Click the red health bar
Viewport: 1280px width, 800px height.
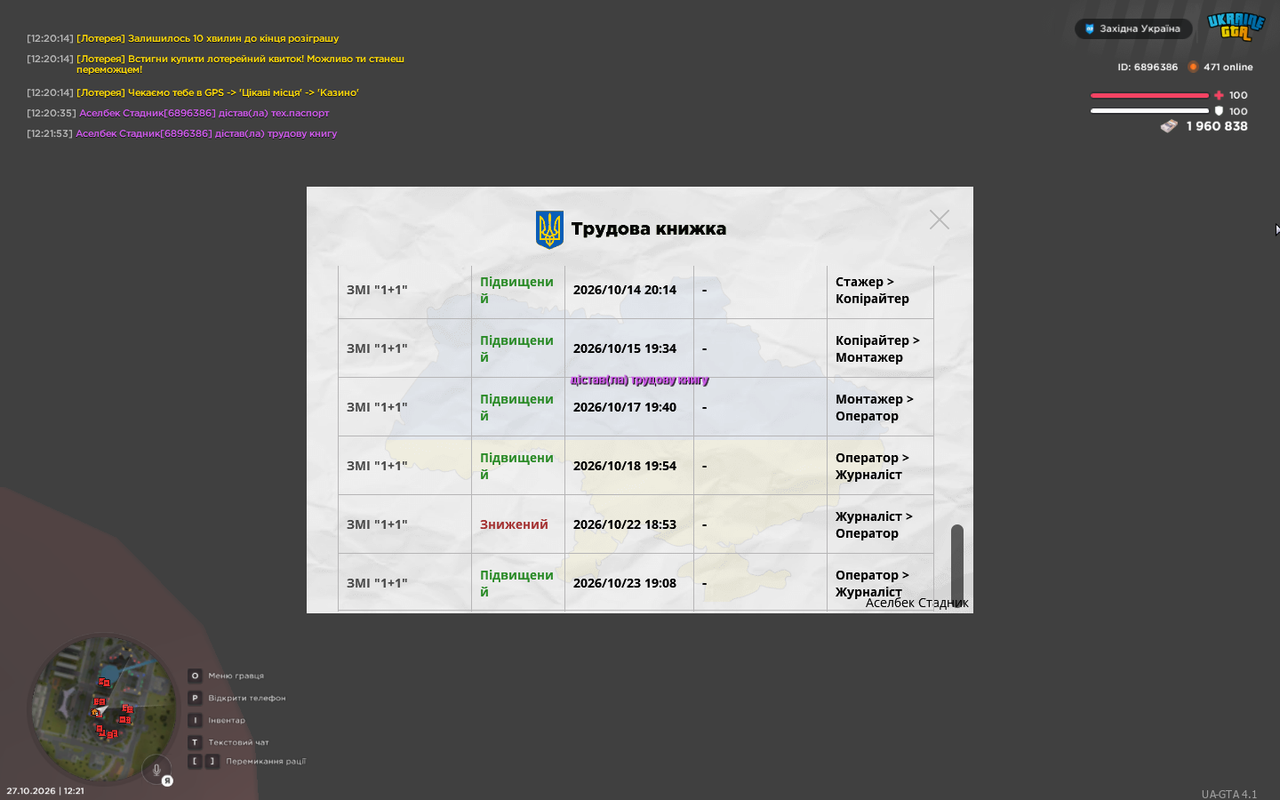[1150, 95]
